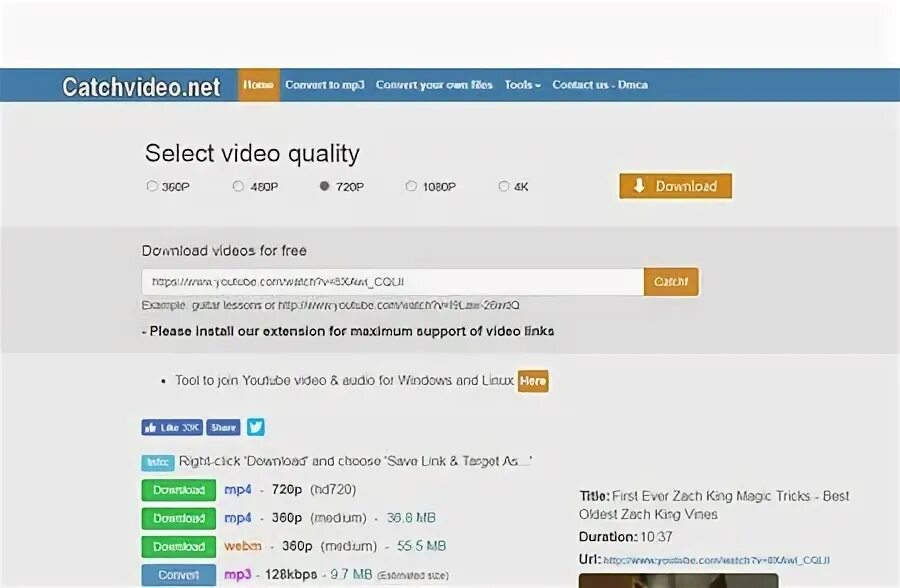Select the 360P quality radio button

click(x=152, y=185)
